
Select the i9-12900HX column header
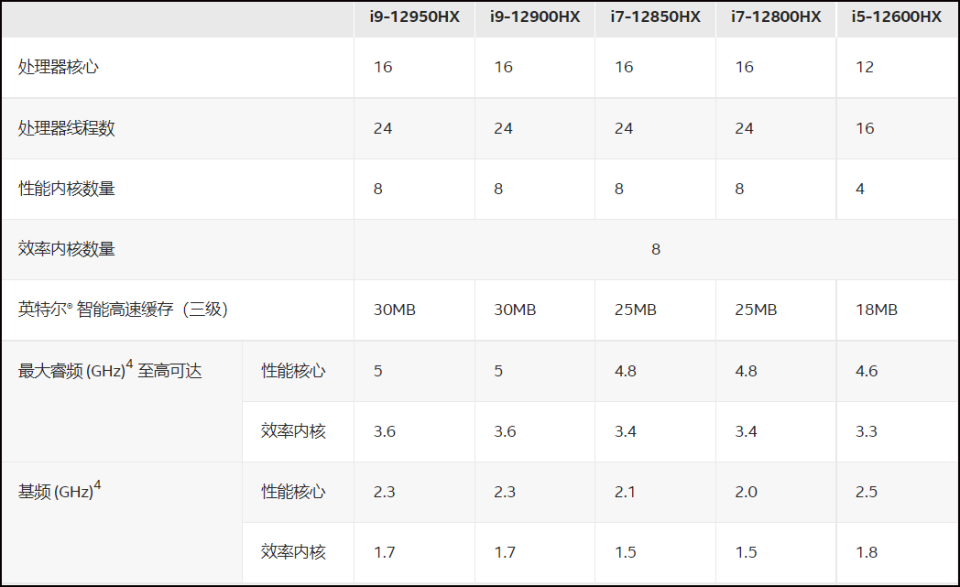click(535, 17)
